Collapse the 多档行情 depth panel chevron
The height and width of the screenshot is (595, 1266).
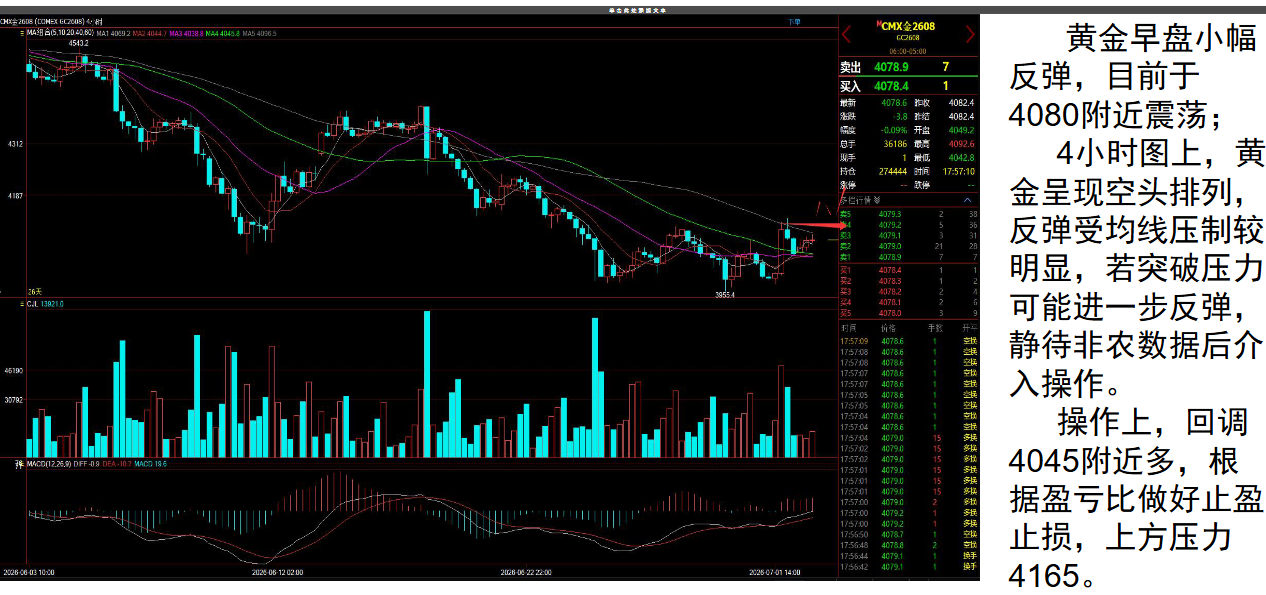click(x=968, y=199)
